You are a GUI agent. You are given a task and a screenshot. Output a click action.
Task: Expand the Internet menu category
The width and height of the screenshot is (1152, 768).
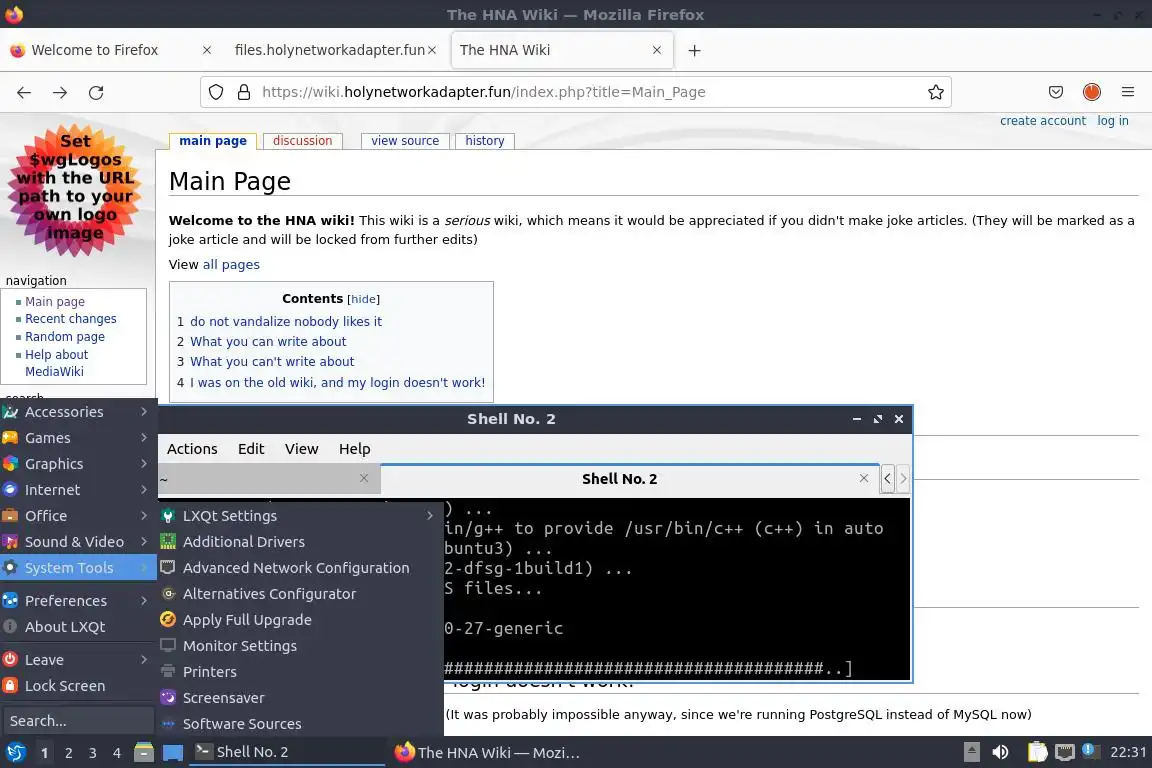pyautogui.click(x=79, y=490)
